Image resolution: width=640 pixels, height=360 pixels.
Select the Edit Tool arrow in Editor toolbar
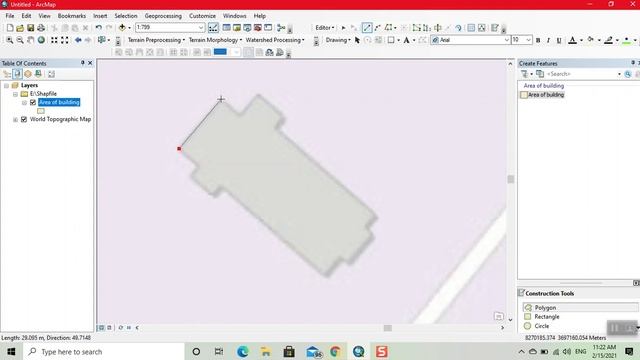click(343, 28)
